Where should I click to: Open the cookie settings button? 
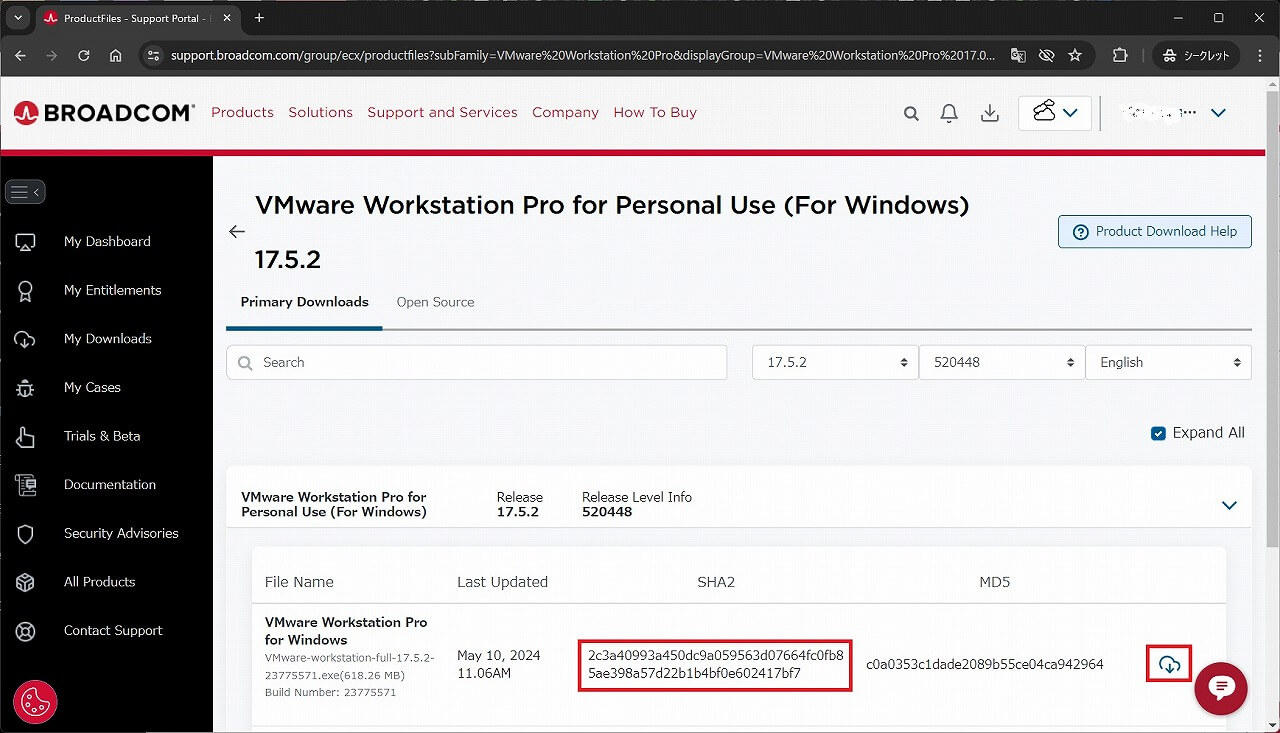[35, 701]
